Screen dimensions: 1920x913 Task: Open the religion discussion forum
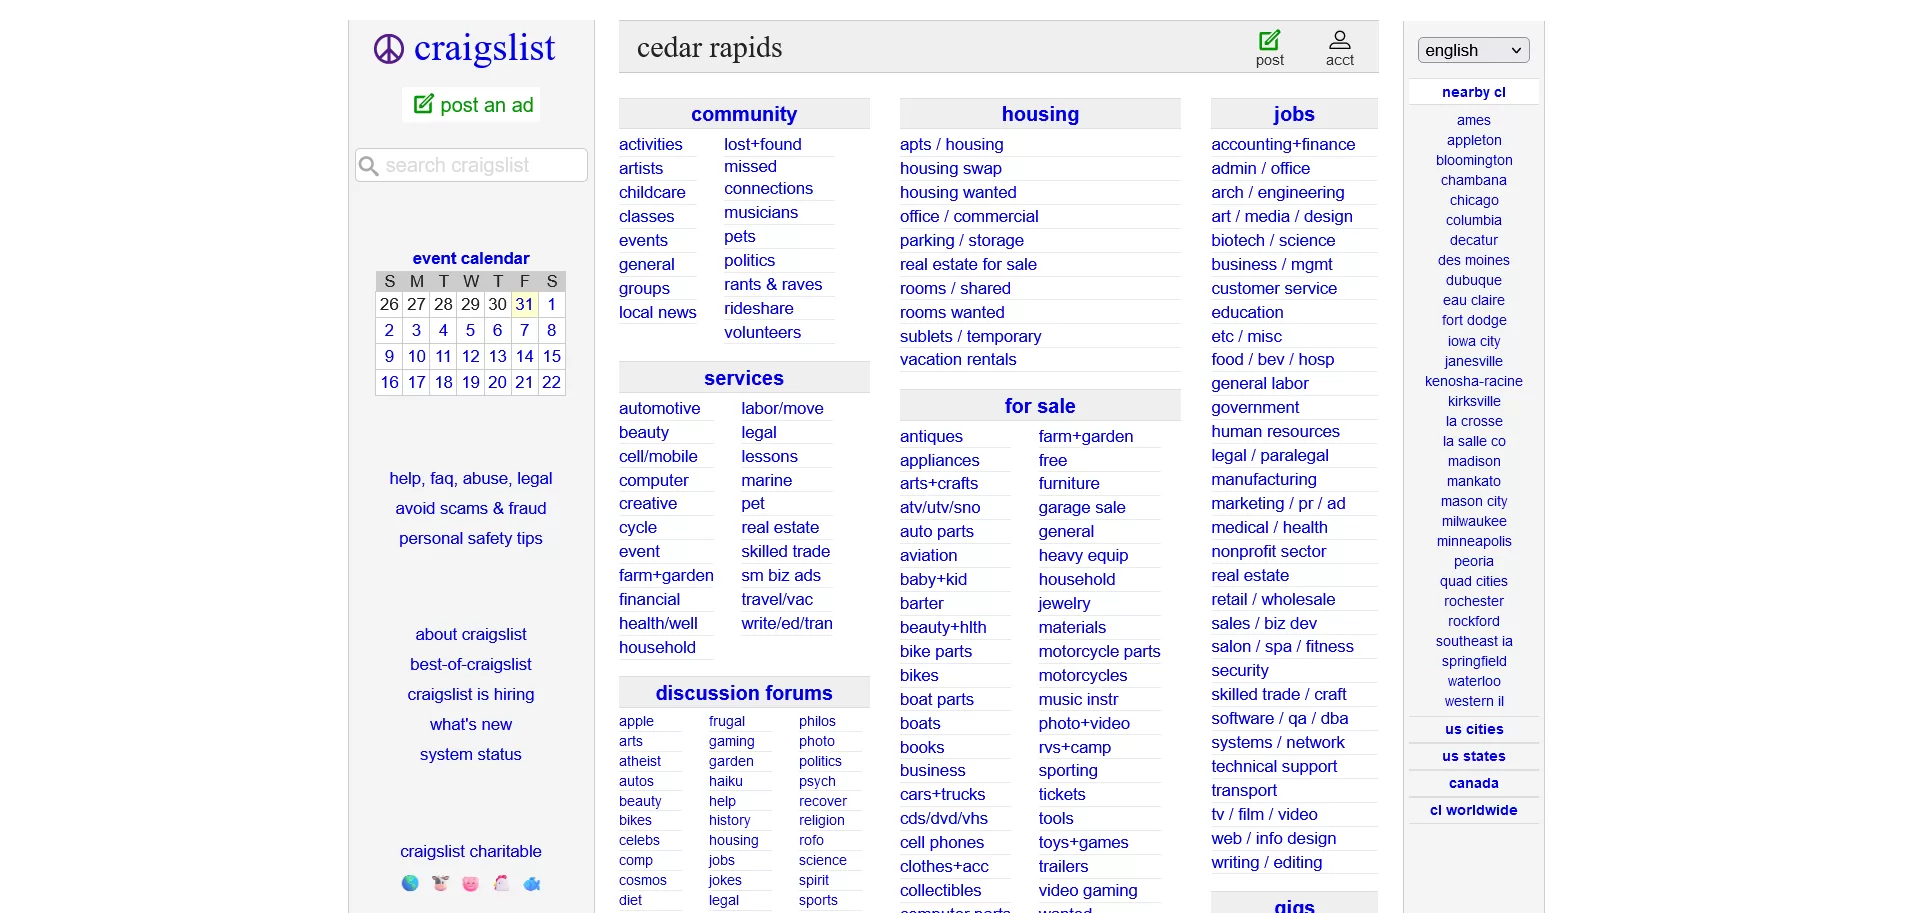click(821, 820)
